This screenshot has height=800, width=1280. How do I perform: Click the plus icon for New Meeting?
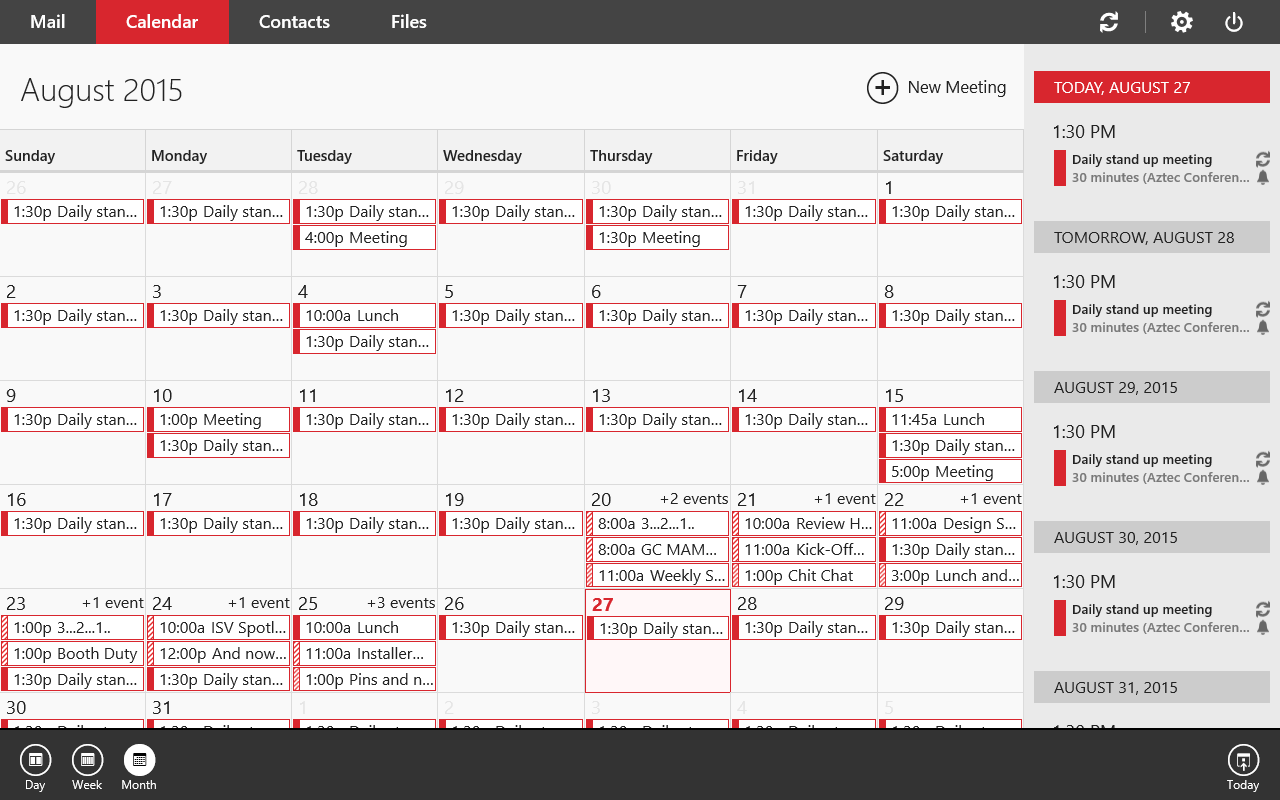coord(882,88)
